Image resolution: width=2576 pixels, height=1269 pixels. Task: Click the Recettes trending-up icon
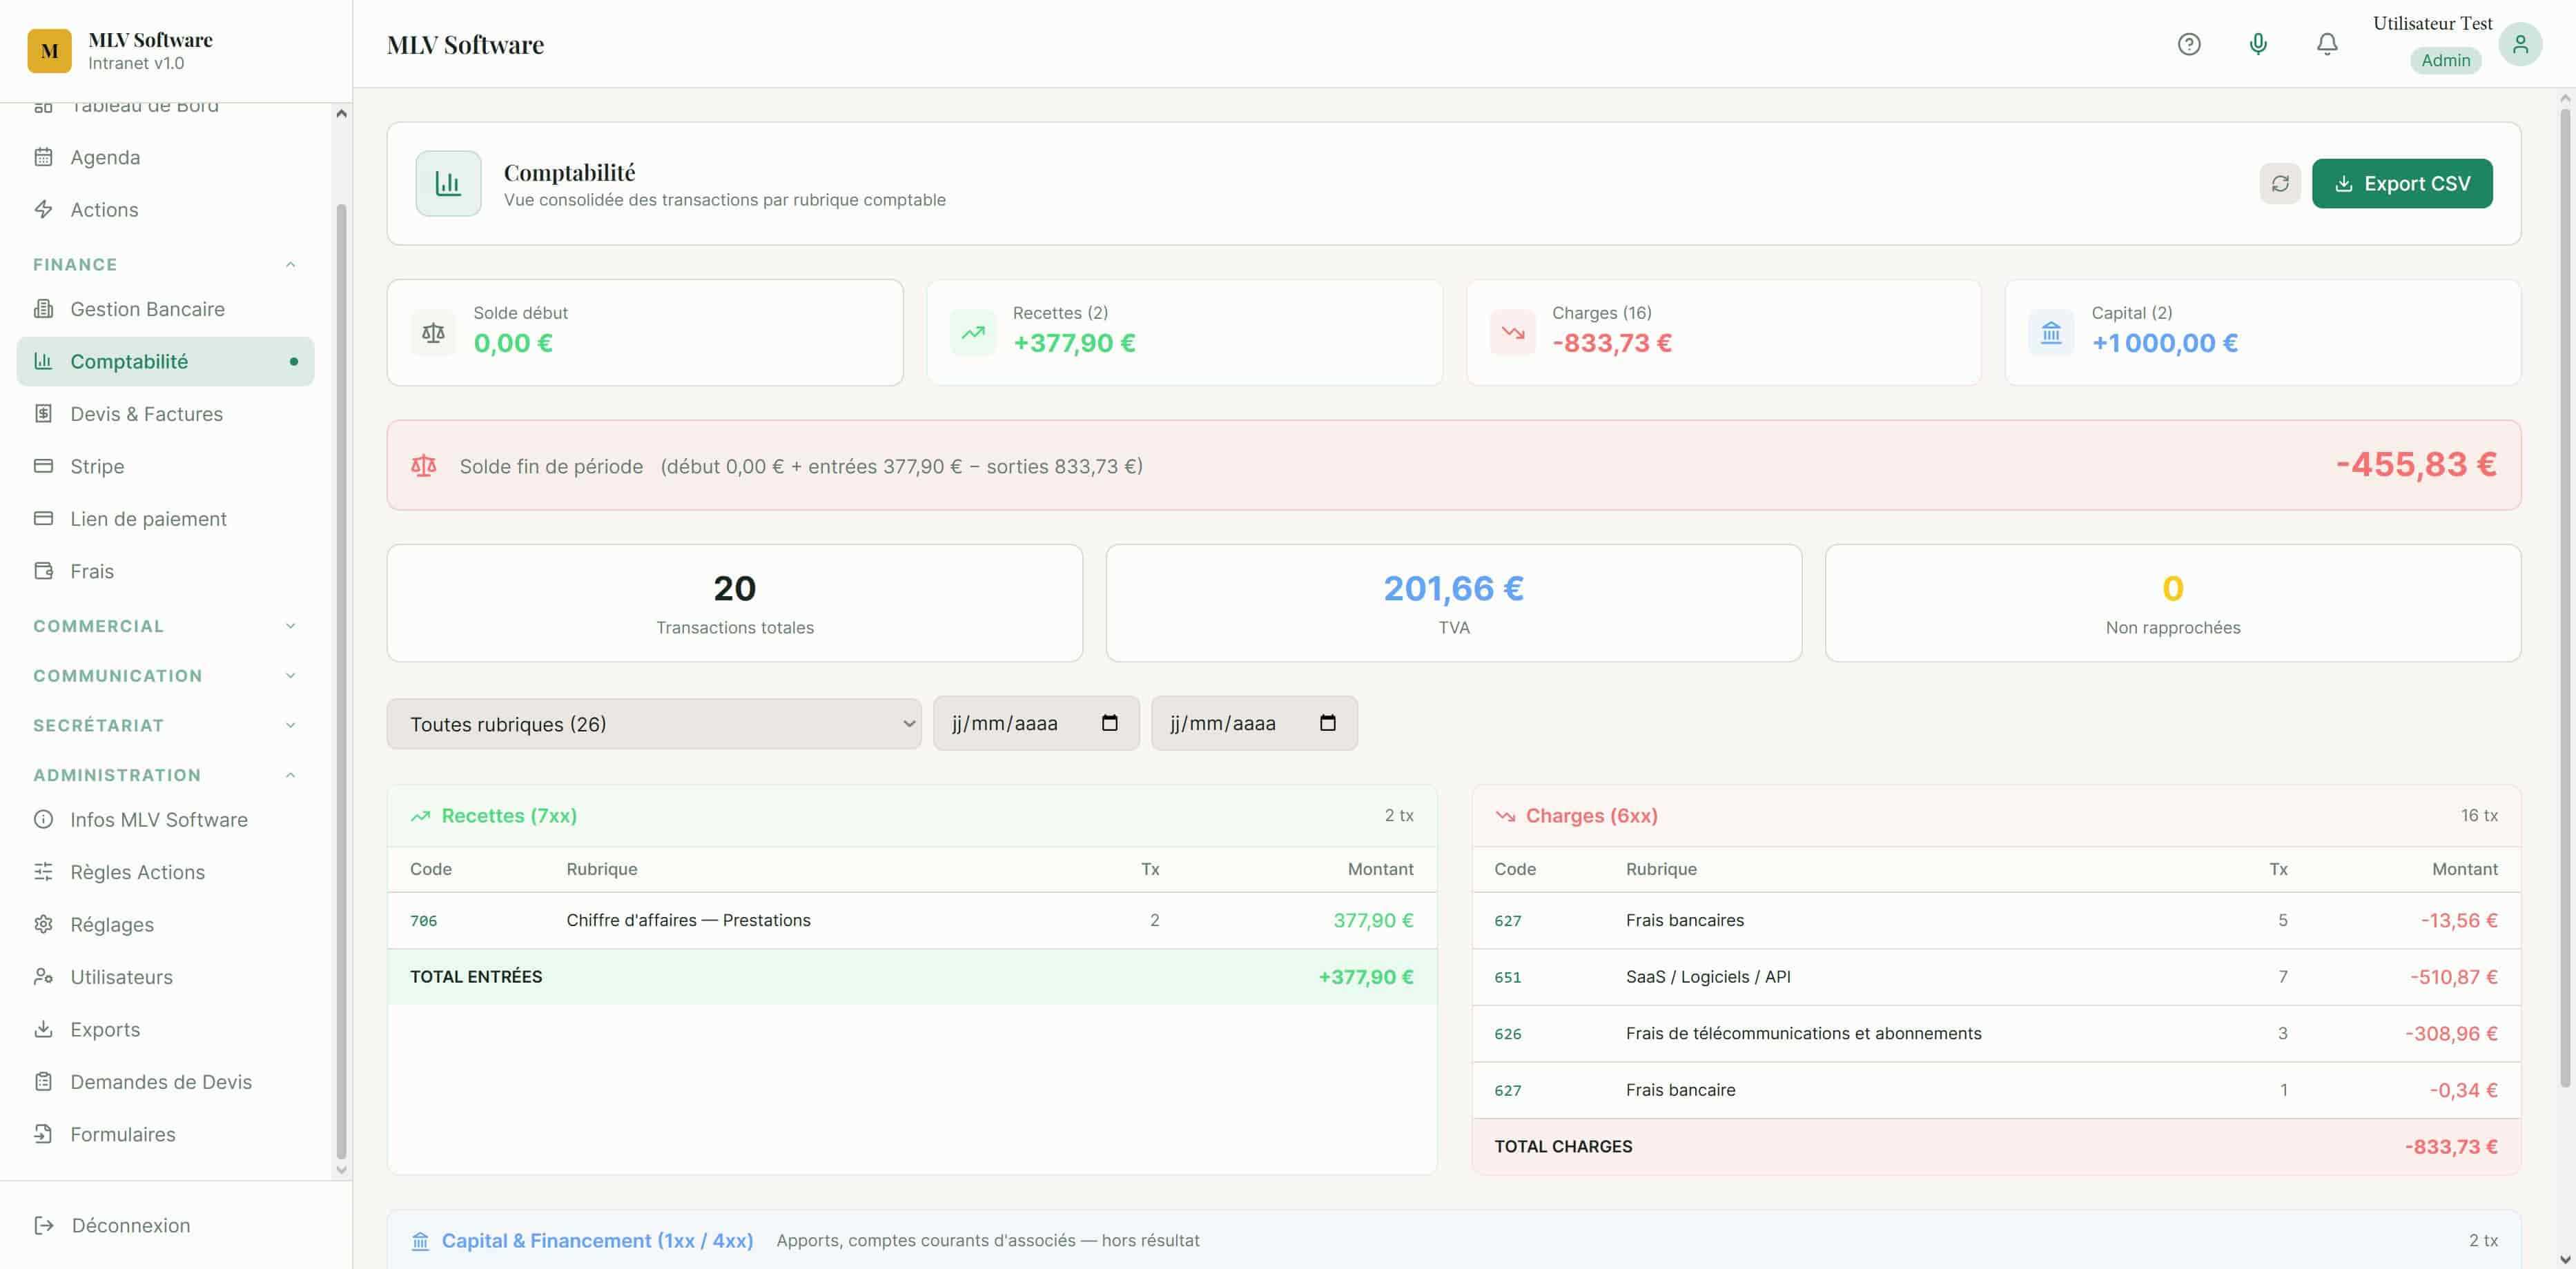coord(973,333)
